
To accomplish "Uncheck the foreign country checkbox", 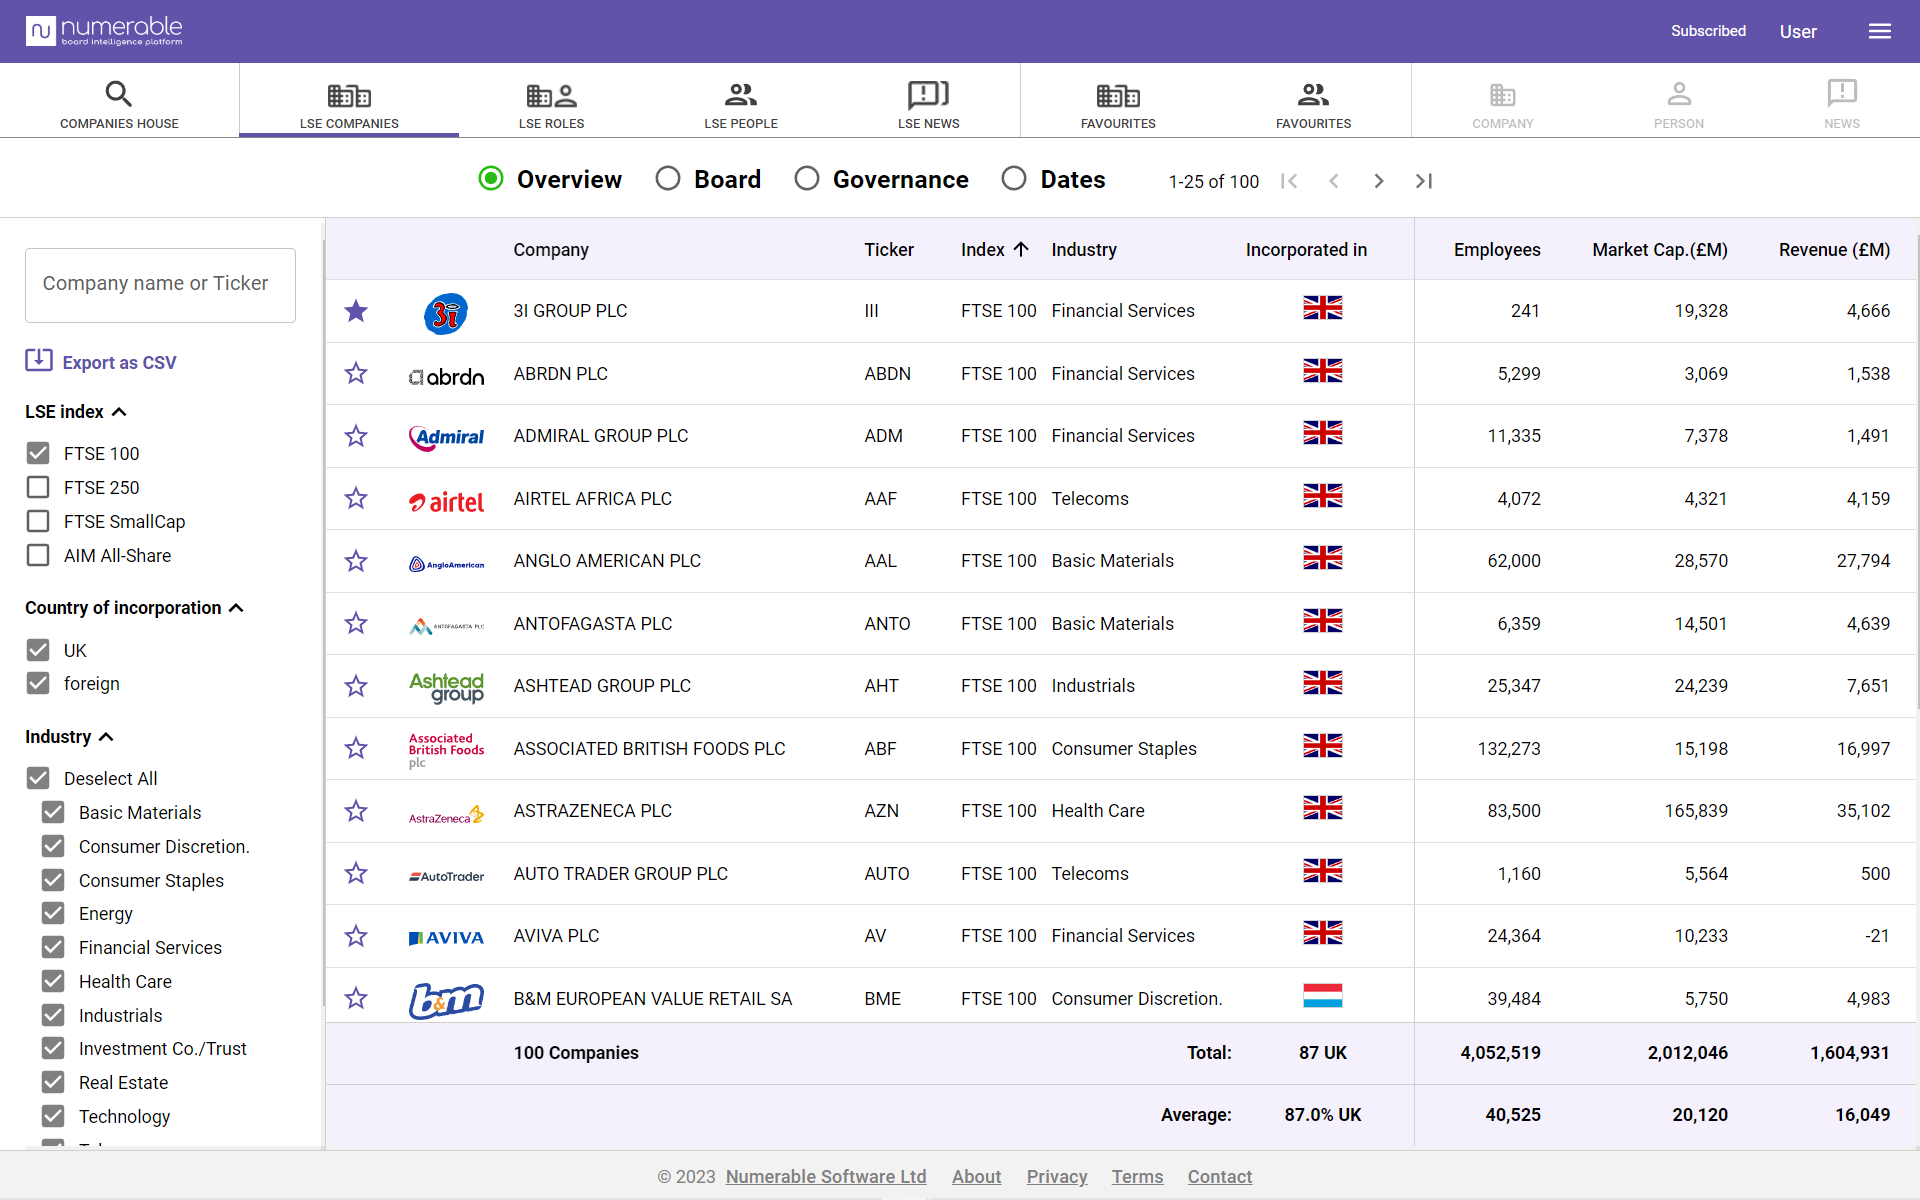I will click(38, 684).
